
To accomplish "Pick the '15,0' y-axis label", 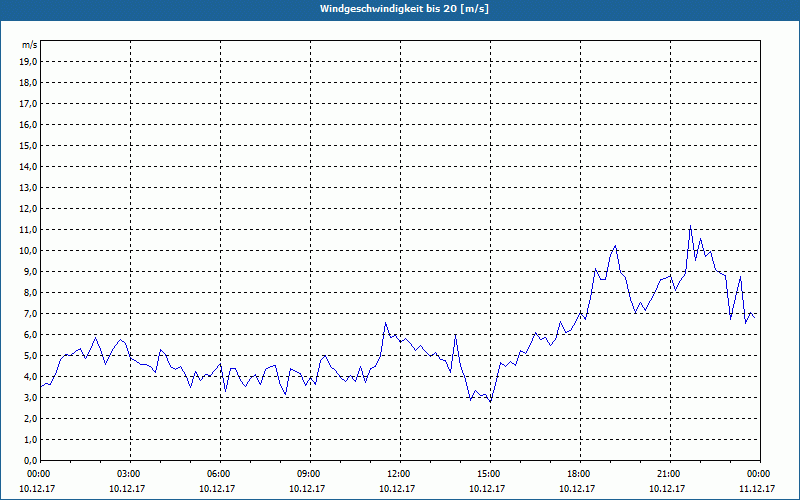I will pos(29,145).
